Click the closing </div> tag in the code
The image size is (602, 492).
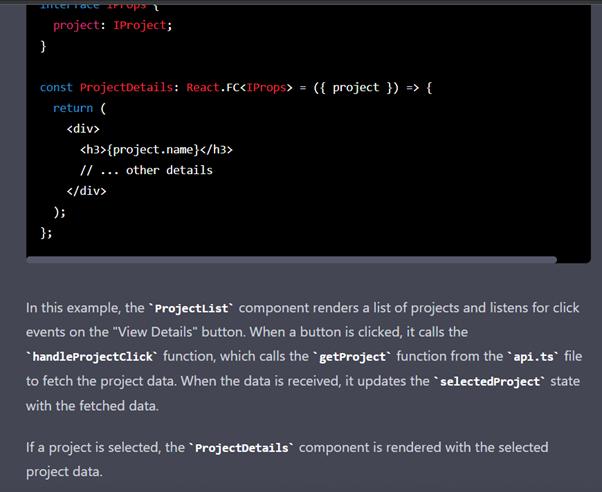point(86,191)
